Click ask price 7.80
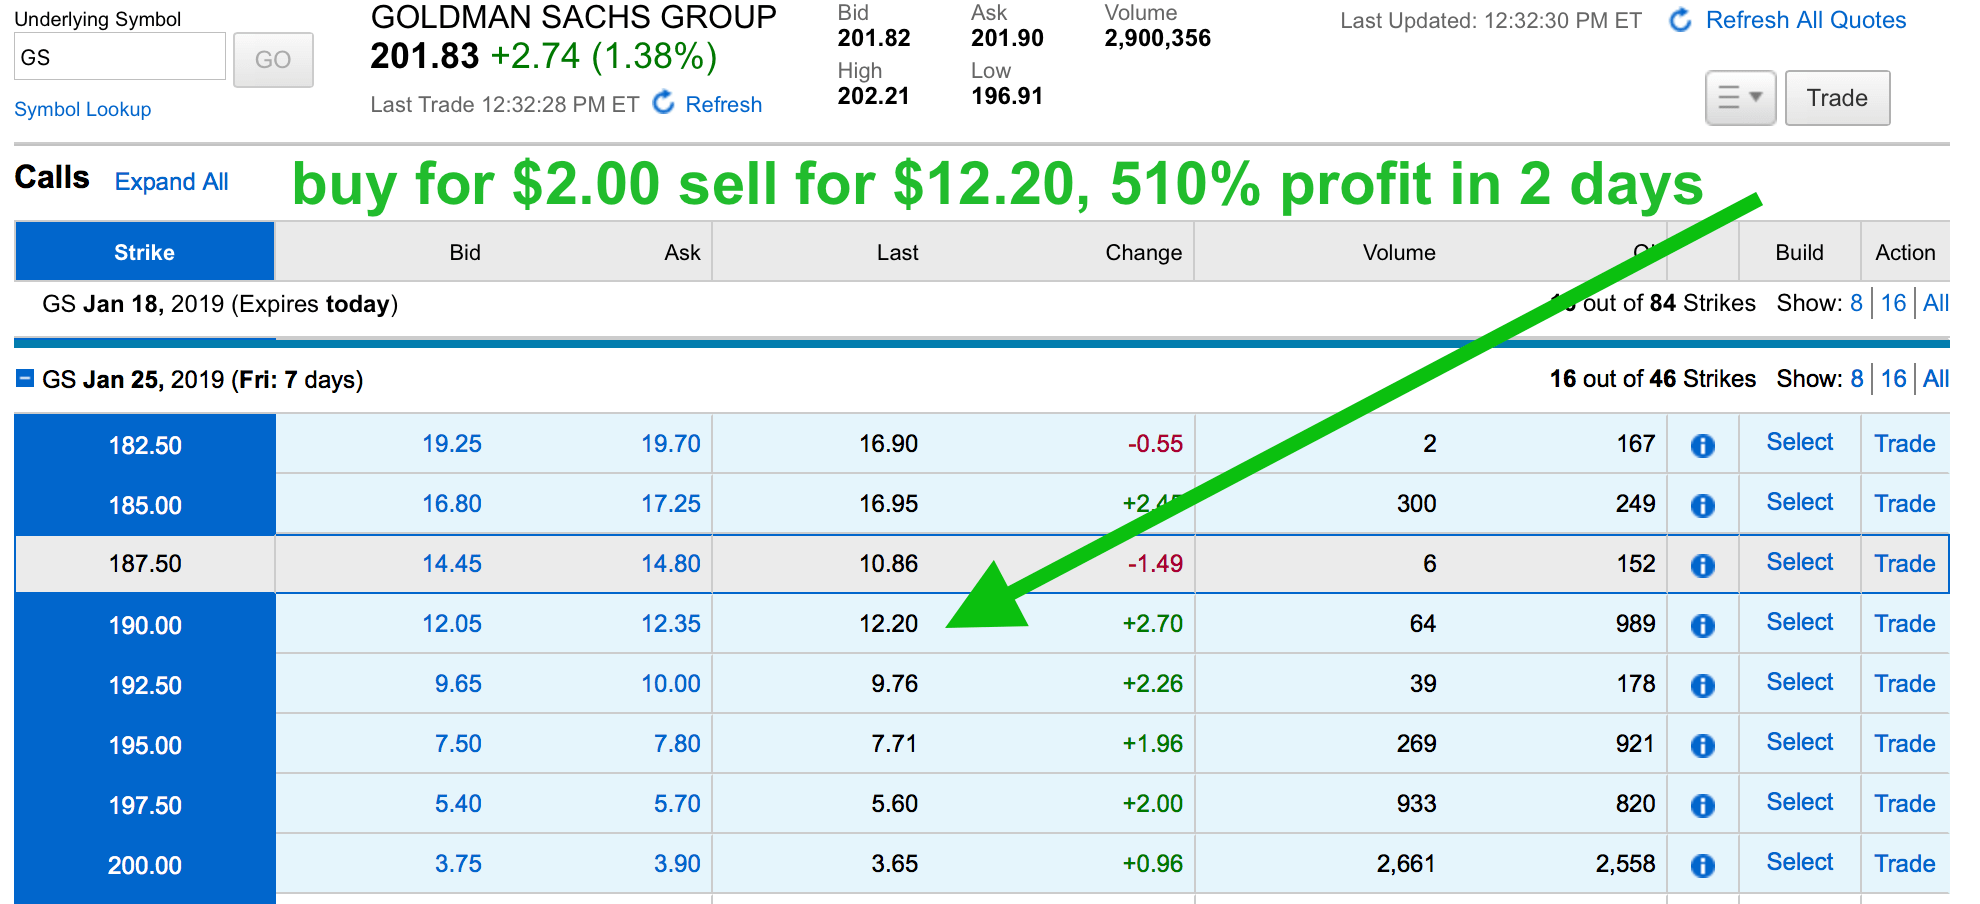 coord(677,744)
